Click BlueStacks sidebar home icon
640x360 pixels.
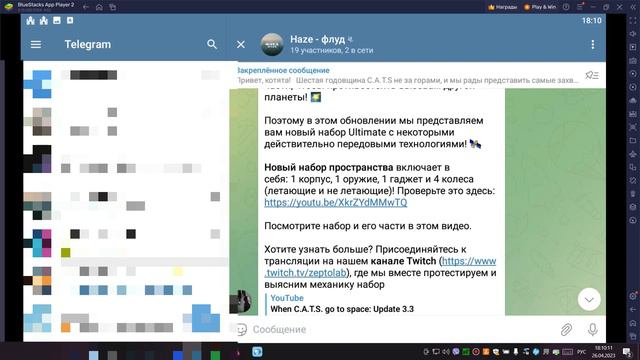(x=633, y=323)
